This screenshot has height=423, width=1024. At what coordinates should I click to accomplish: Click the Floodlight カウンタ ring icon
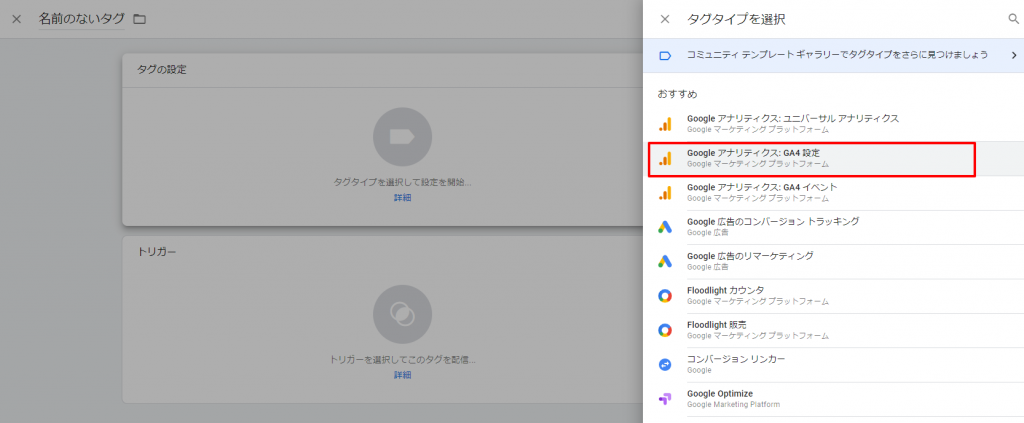[665, 296]
